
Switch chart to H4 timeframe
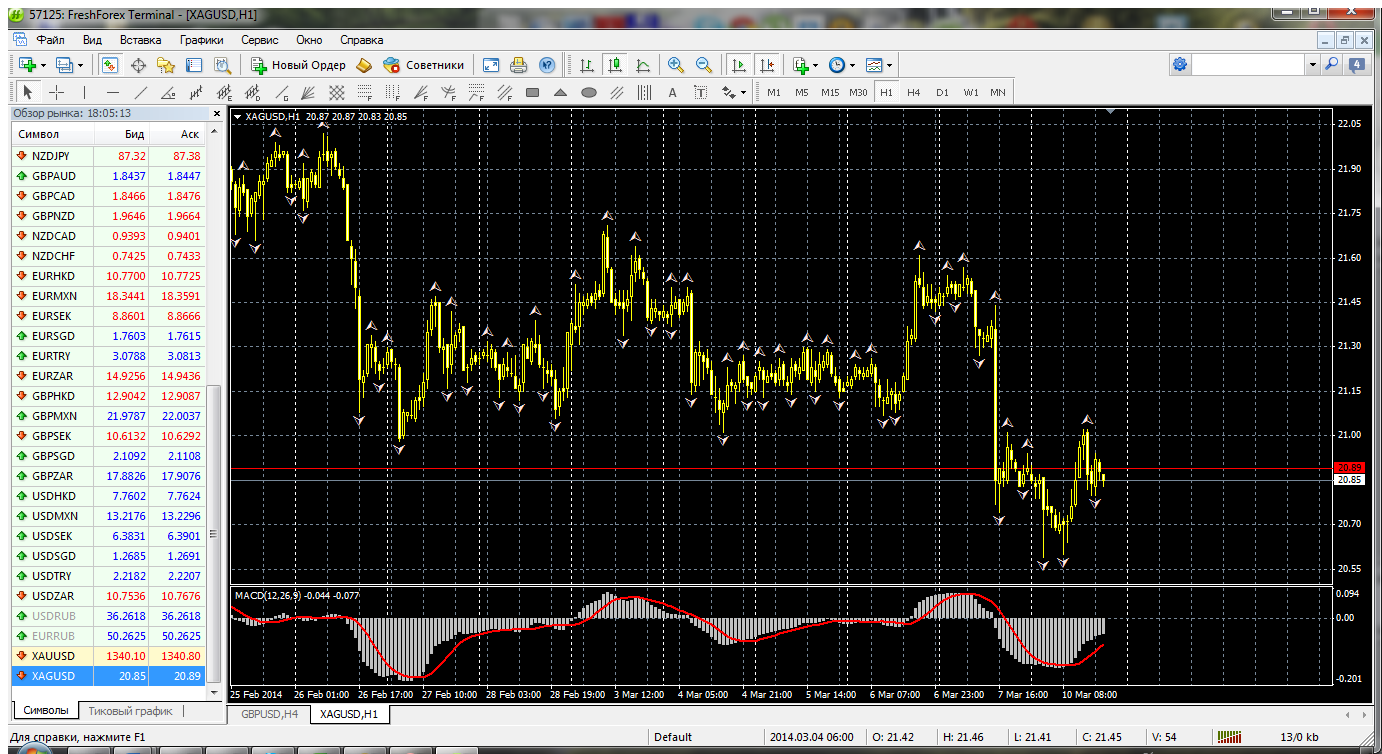click(913, 93)
